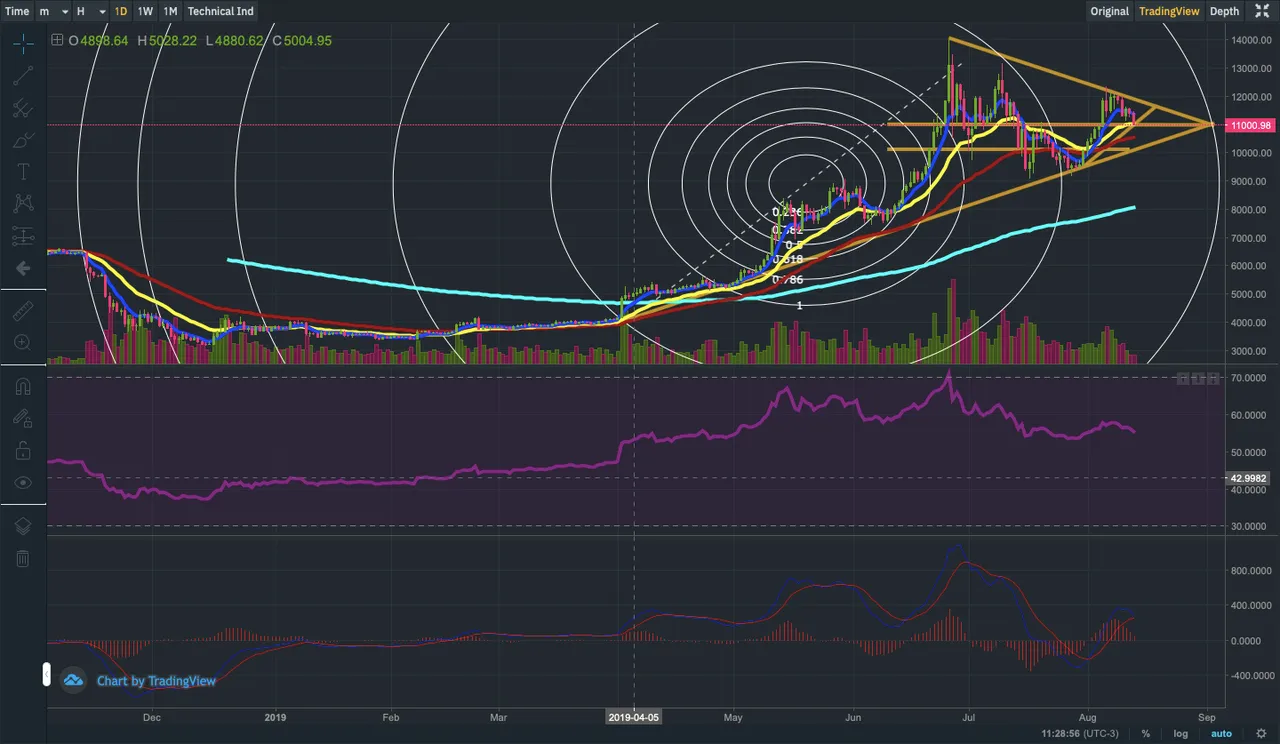This screenshot has height=744, width=1280.
Task: Toggle magnet snap mode
Action: pyautogui.click(x=22, y=386)
